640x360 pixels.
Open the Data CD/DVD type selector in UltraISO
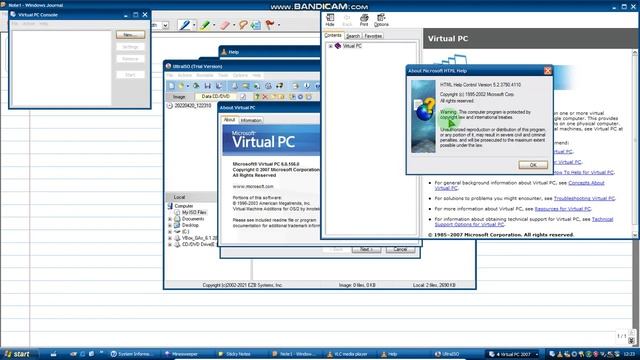(216, 96)
